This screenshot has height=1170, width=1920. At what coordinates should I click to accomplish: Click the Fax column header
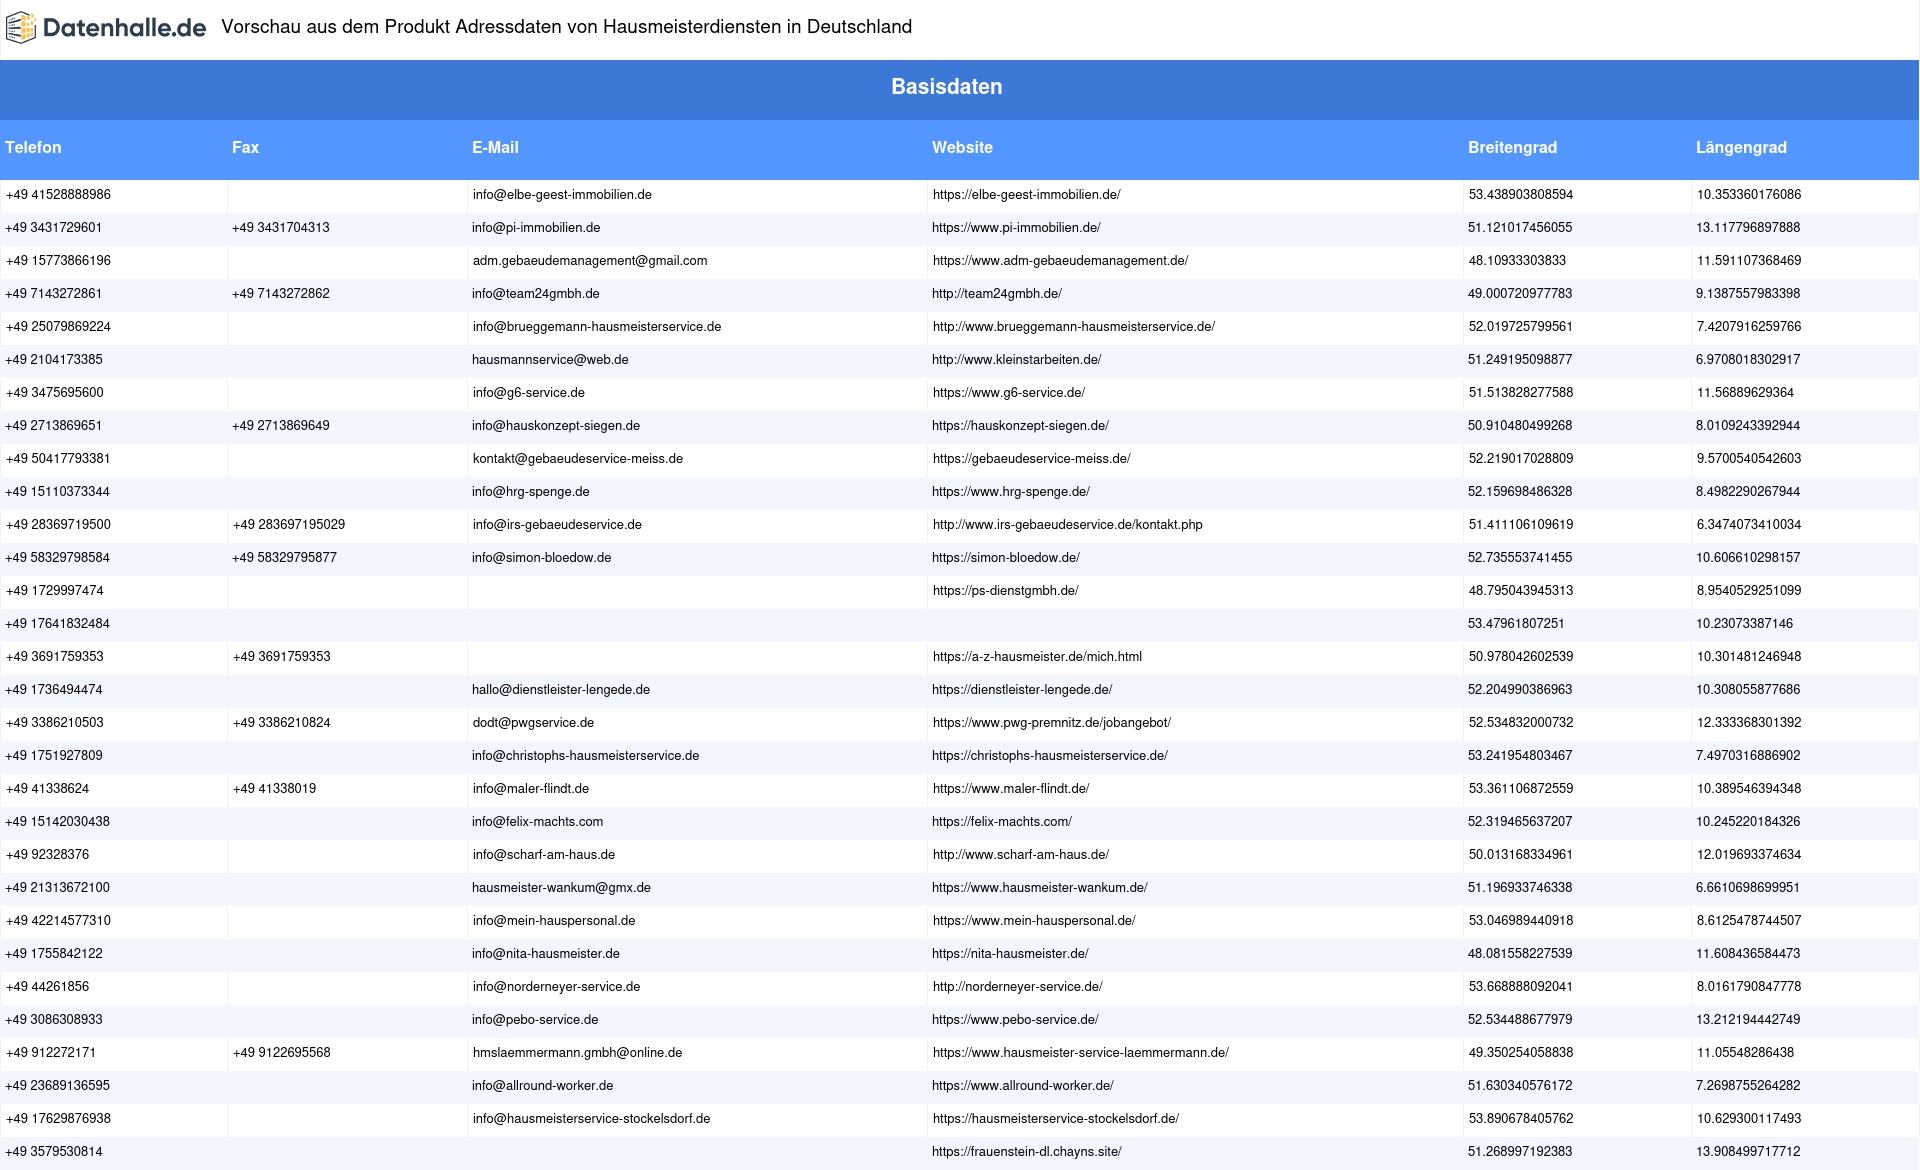coord(245,147)
